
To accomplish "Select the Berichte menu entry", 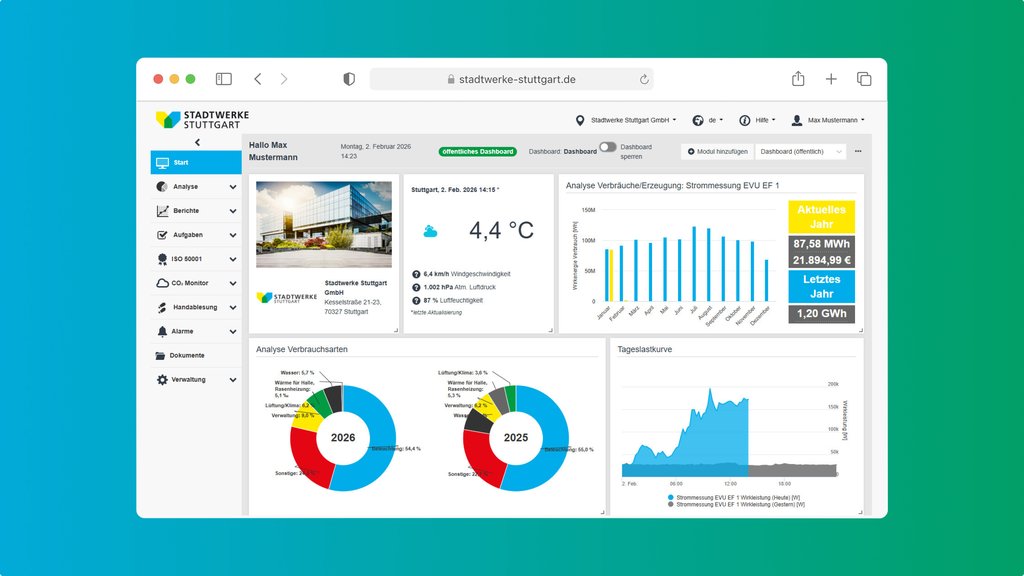I will [x=196, y=211].
